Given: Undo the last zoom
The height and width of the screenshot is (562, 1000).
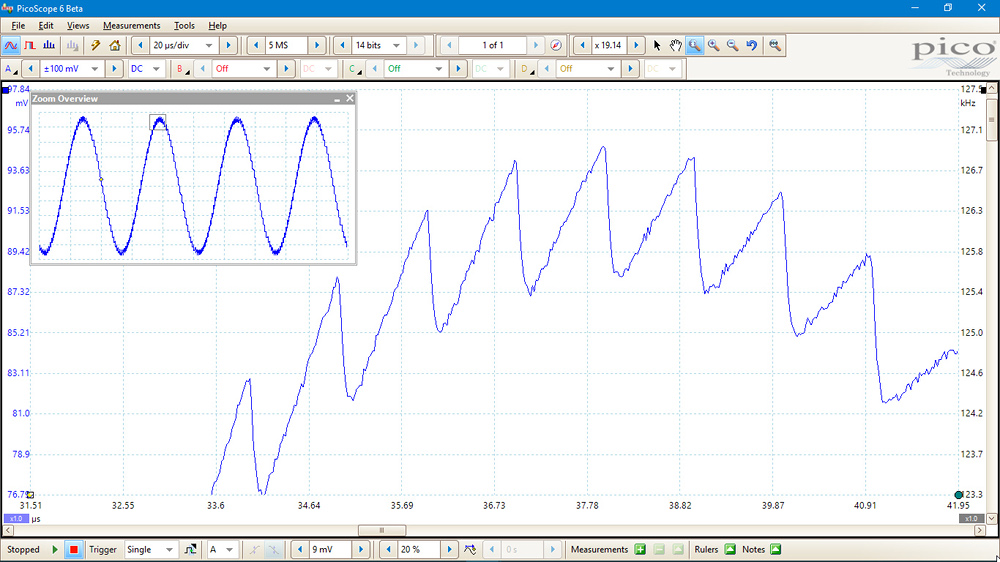Looking at the screenshot, I should pyautogui.click(x=752, y=45).
